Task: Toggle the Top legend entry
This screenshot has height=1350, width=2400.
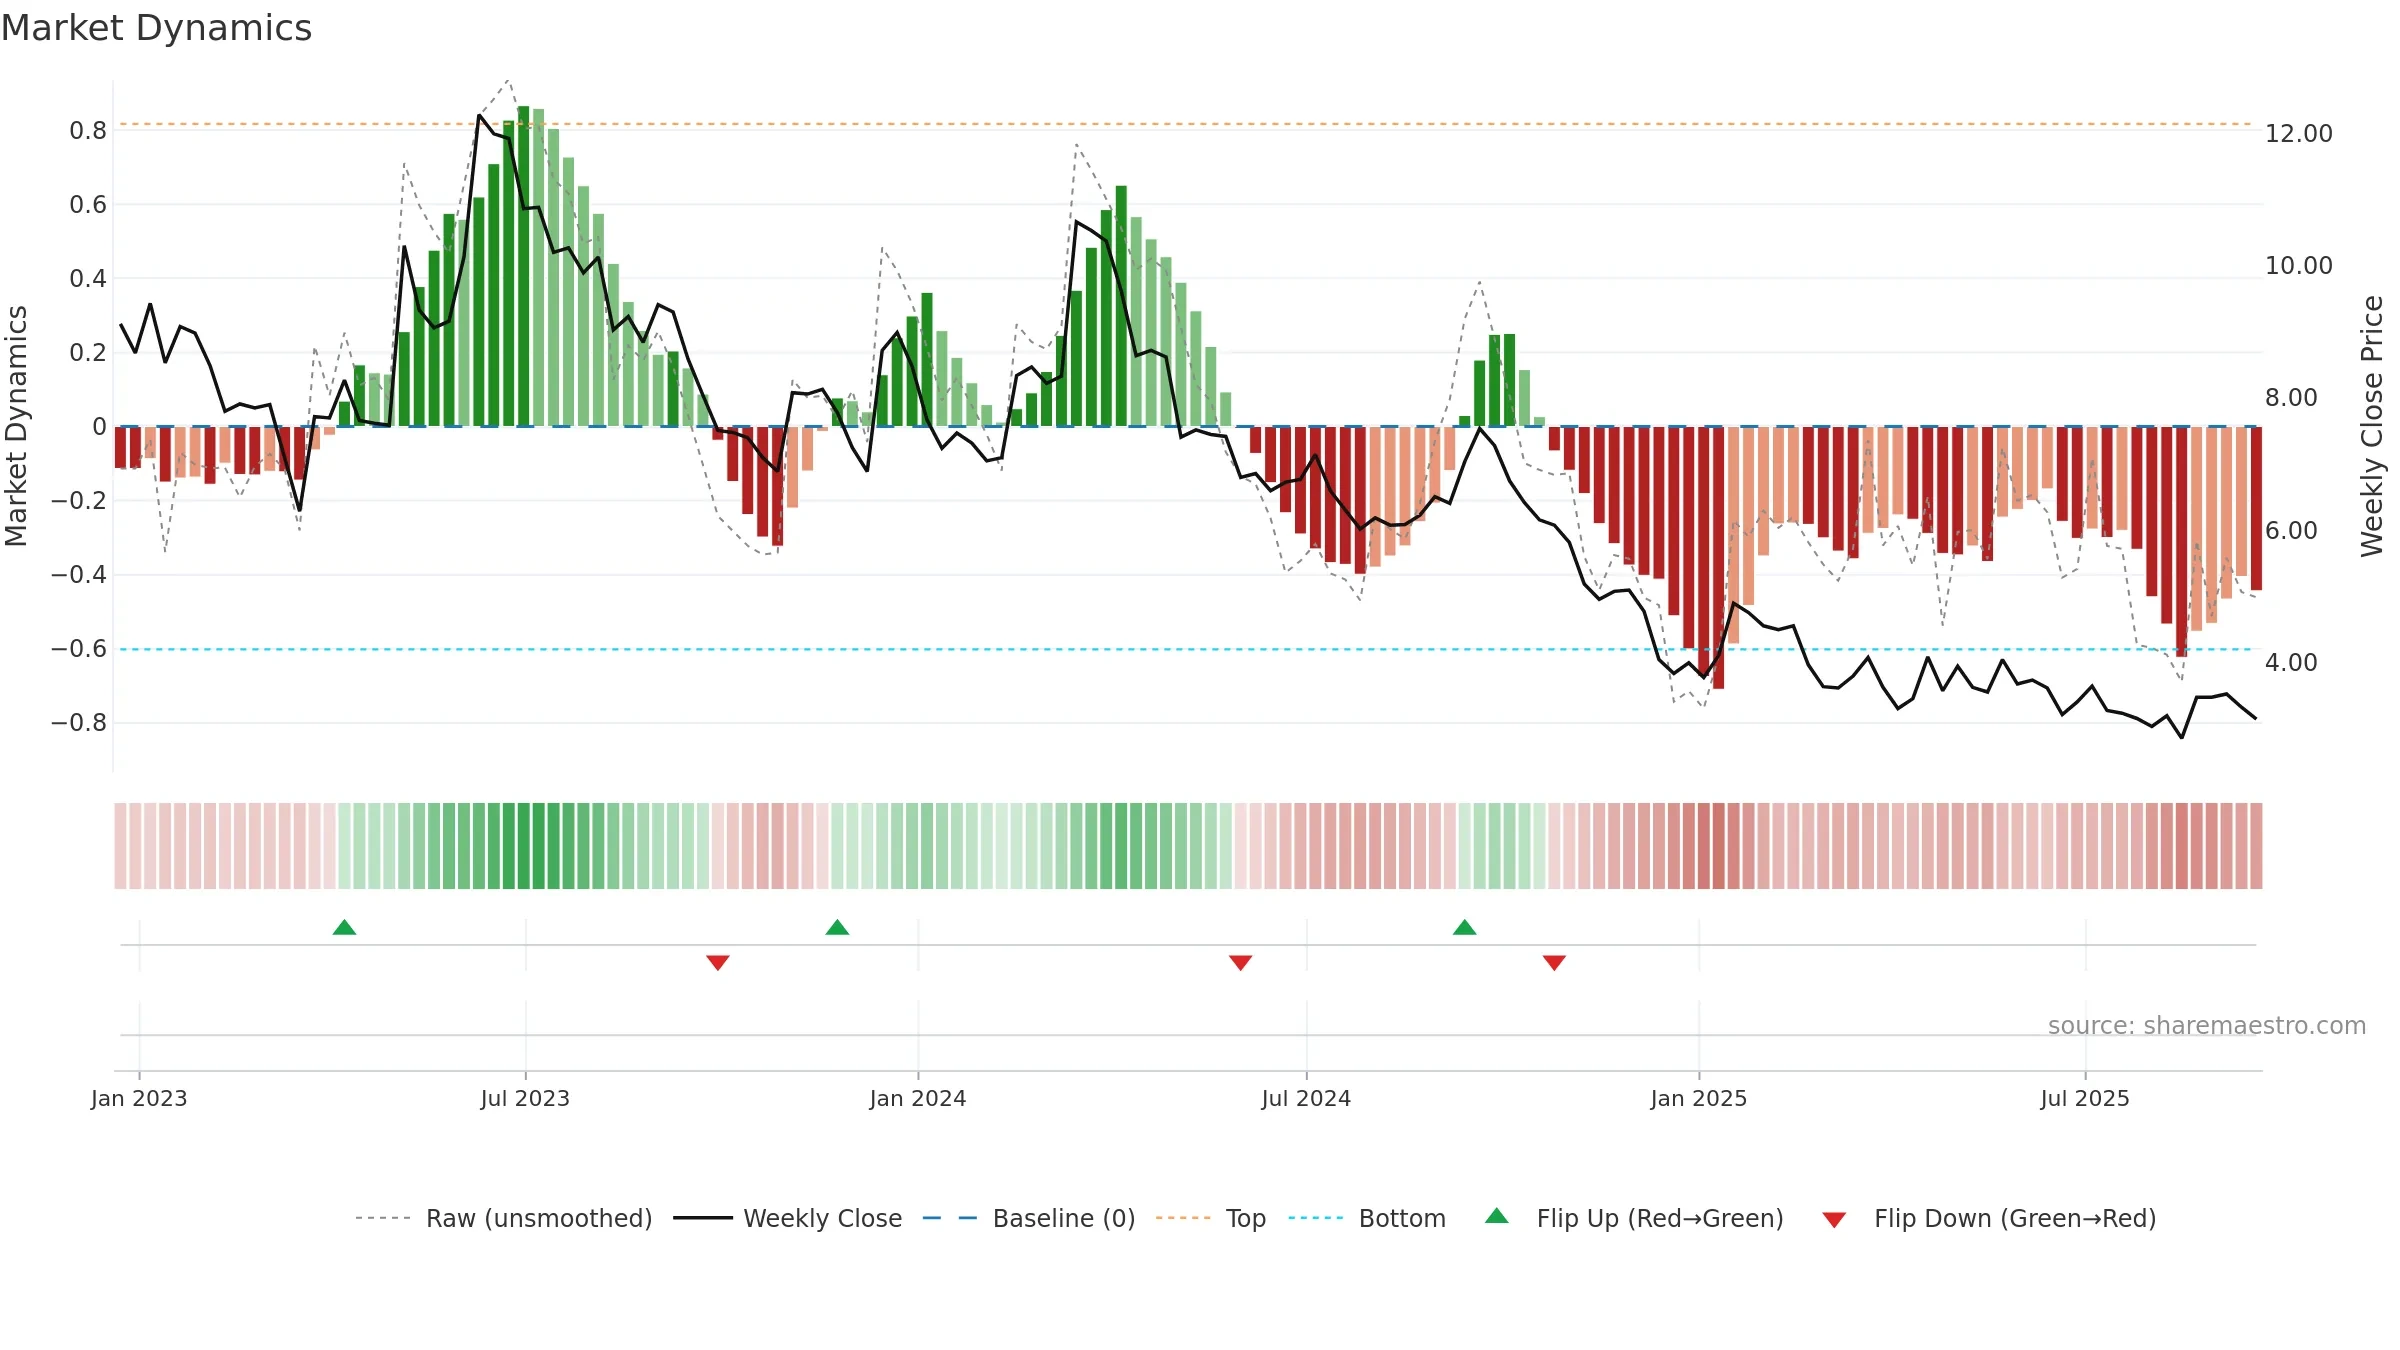Action: 1210,1218
